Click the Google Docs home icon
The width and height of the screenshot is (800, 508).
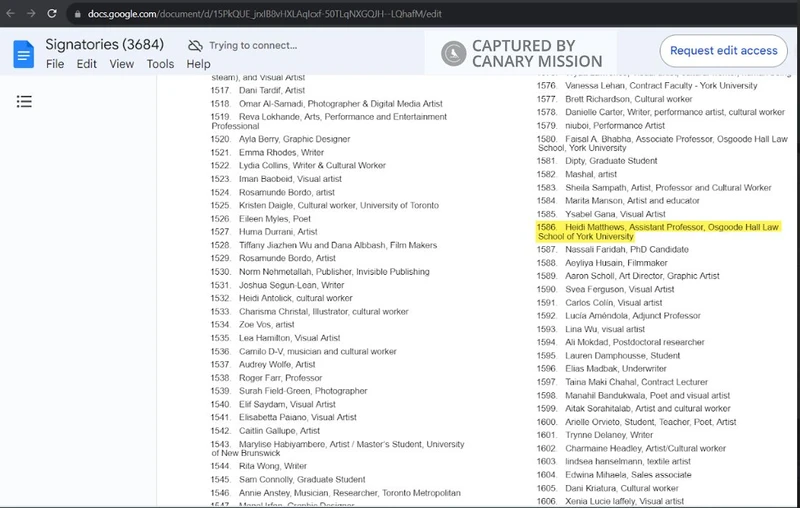click(x=23, y=54)
